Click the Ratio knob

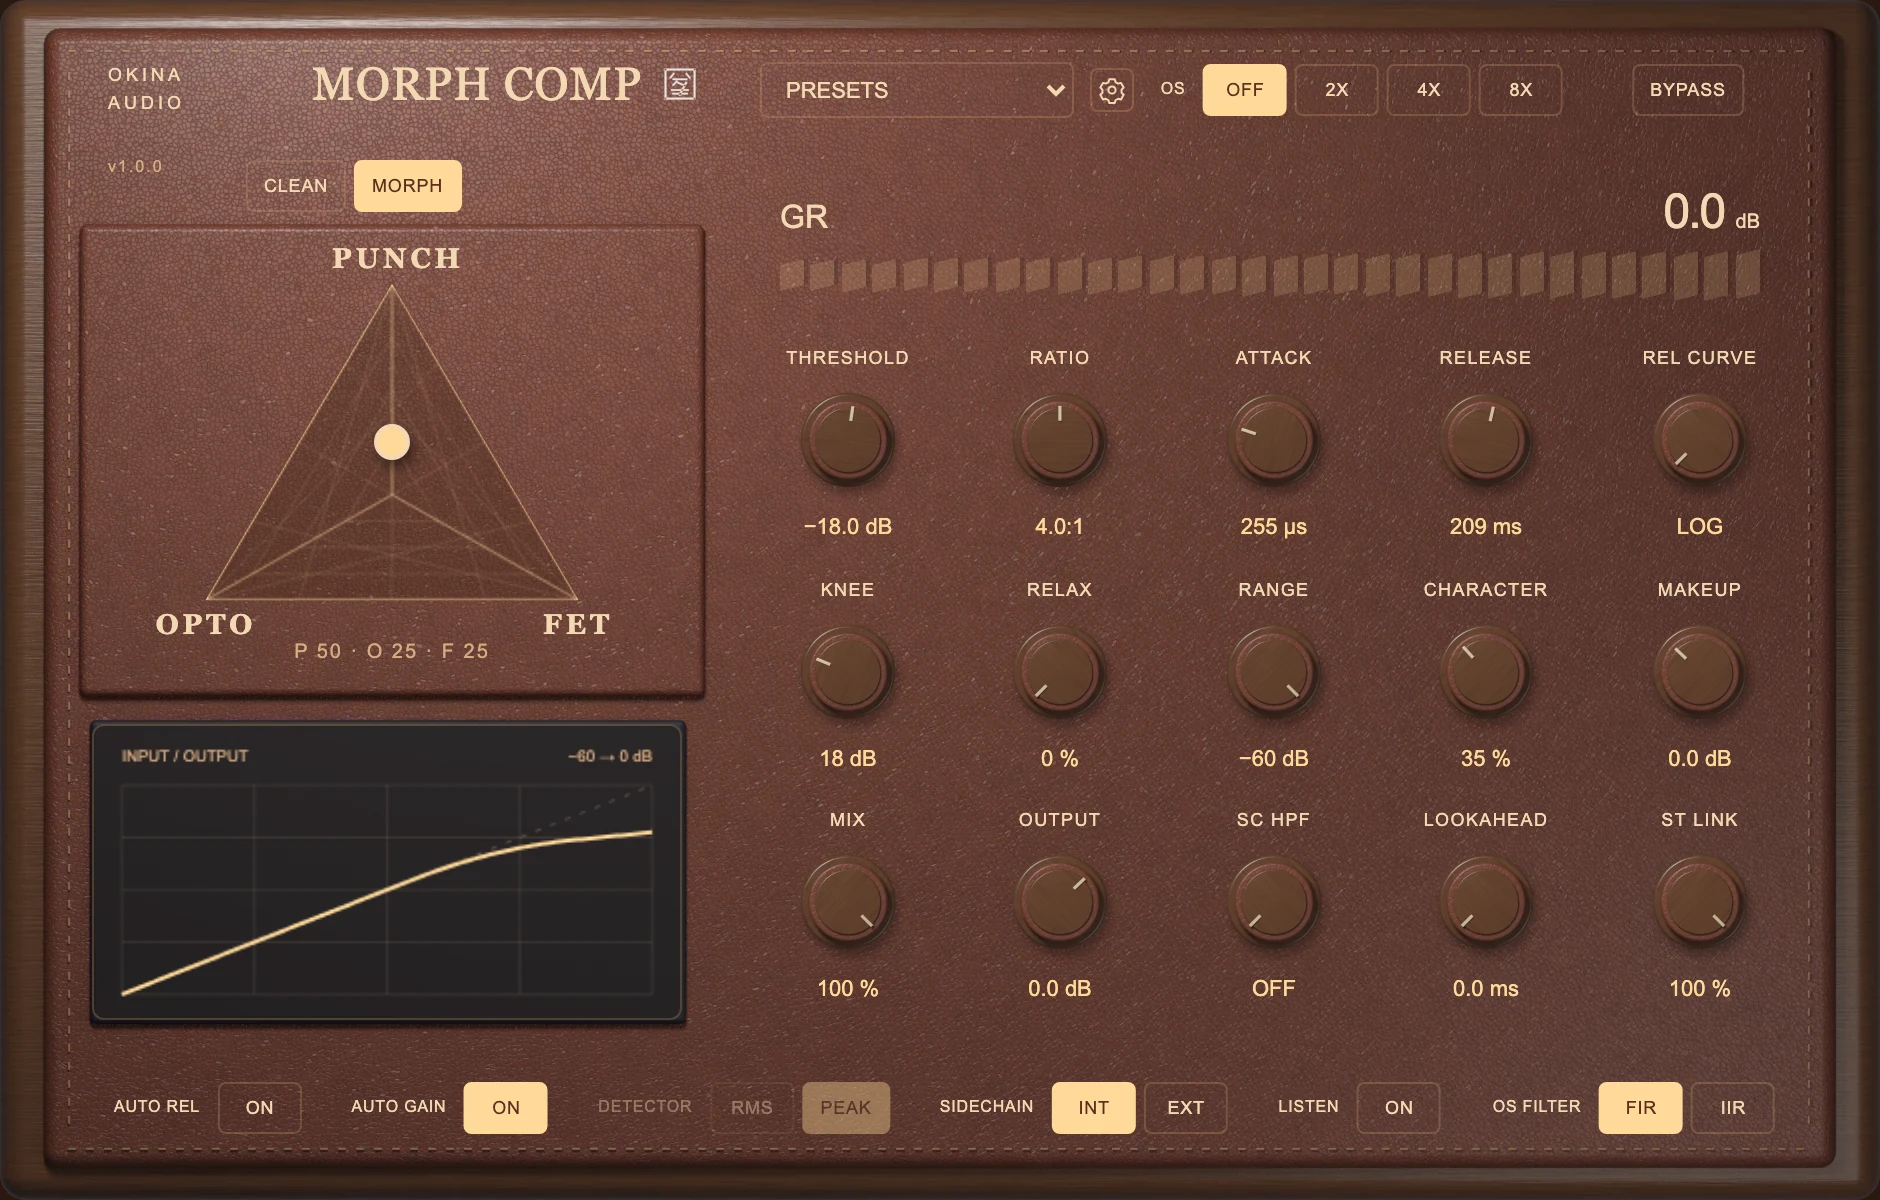coord(1059,440)
